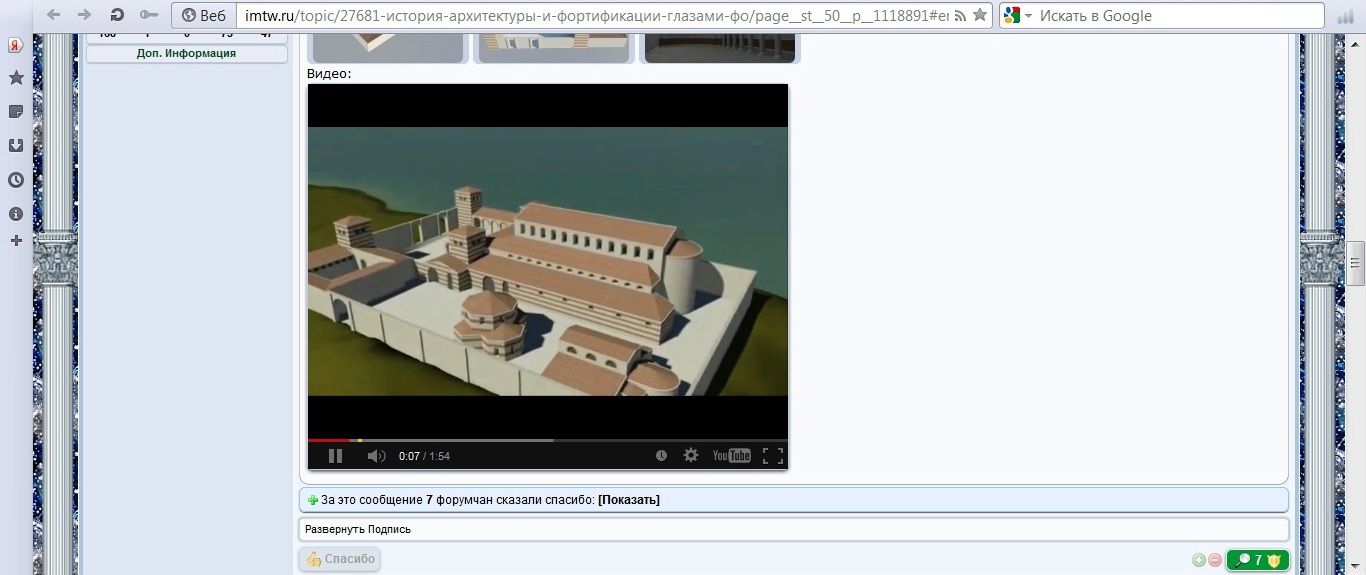Toggle fullscreen mode on the video
The height and width of the screenshot is (575, 1366).
772,456
